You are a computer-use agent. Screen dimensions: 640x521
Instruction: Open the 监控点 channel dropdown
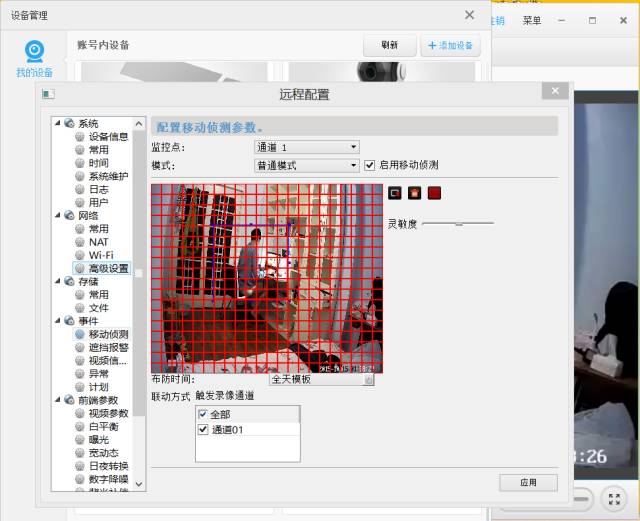pyautogui.click(x=306, y=148)
